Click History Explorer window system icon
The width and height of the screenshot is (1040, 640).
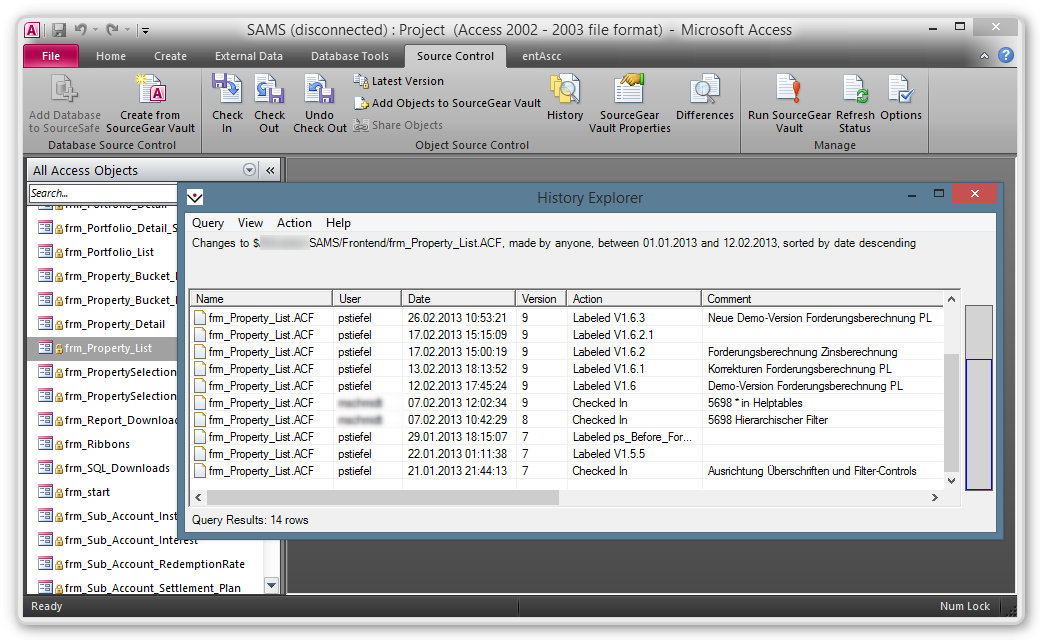tap(195, 197)
